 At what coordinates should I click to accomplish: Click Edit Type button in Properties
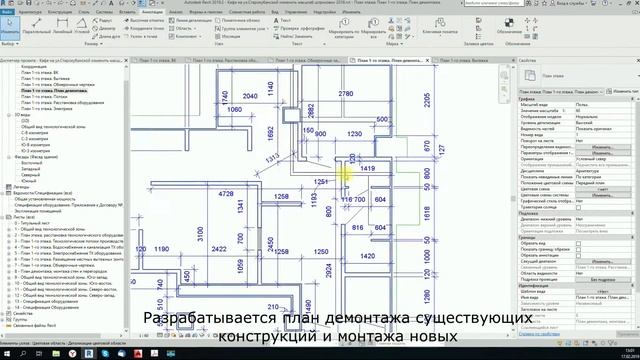[x=622, y=91]
